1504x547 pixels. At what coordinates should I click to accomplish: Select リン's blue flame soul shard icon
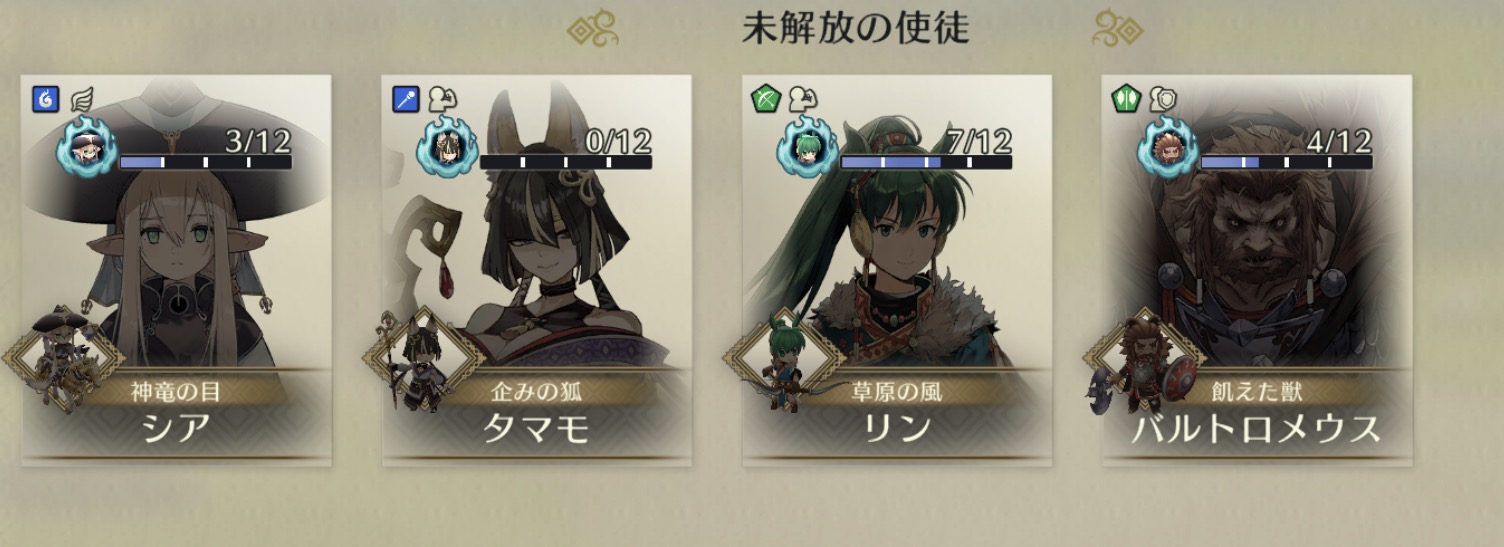[x=806, y=148]
